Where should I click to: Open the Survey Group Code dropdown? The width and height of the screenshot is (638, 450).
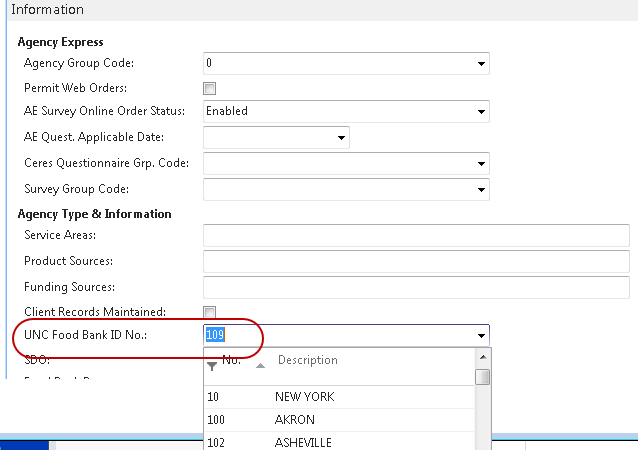click(481, 189)
